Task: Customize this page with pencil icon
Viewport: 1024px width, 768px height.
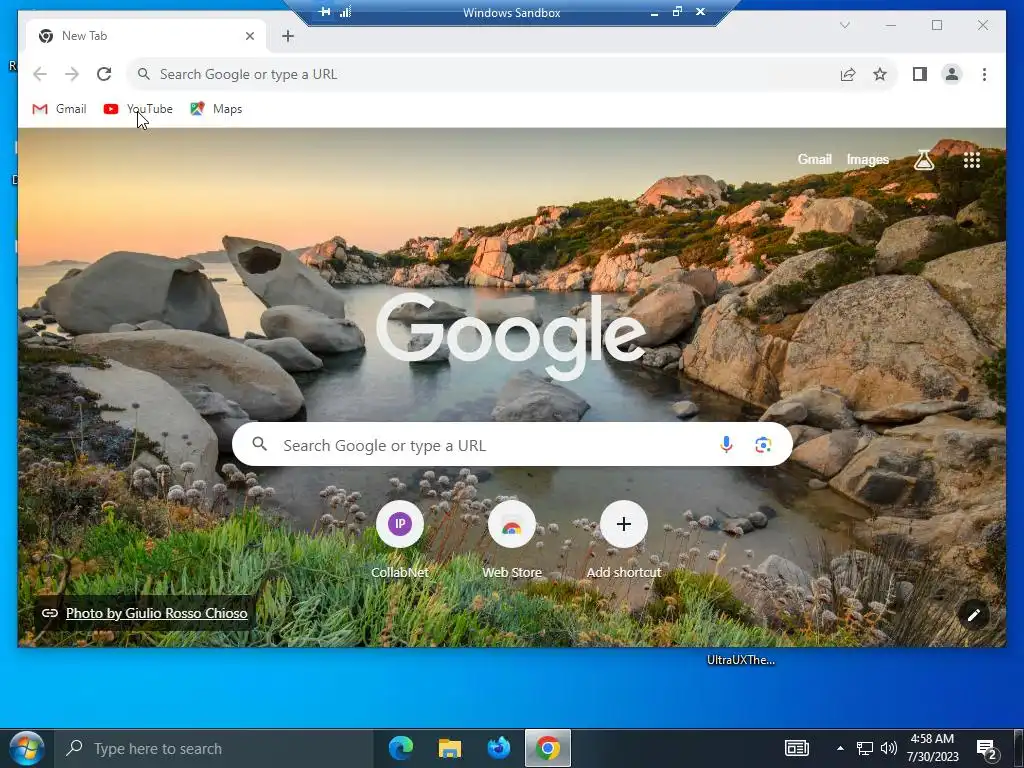Action: point(974,615)
